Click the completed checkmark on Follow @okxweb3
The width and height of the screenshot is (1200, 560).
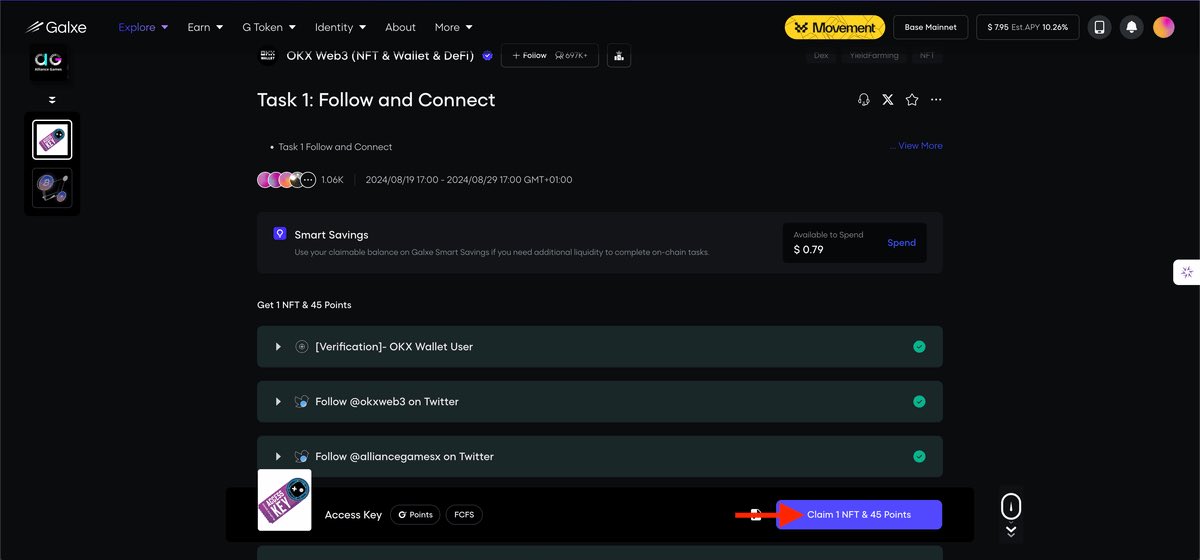click(919, 401)
